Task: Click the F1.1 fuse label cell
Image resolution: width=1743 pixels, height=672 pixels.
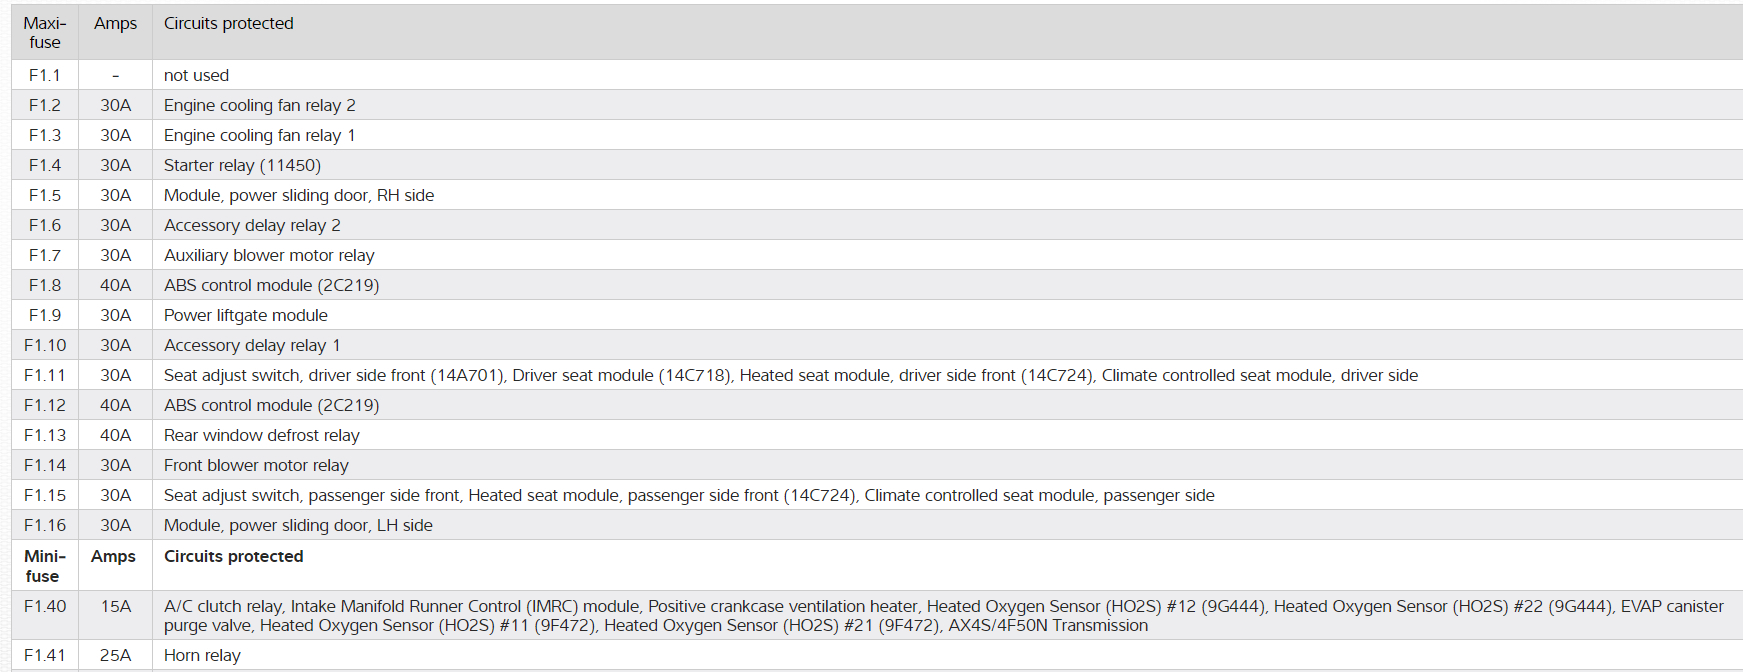Action: [44, 75]
